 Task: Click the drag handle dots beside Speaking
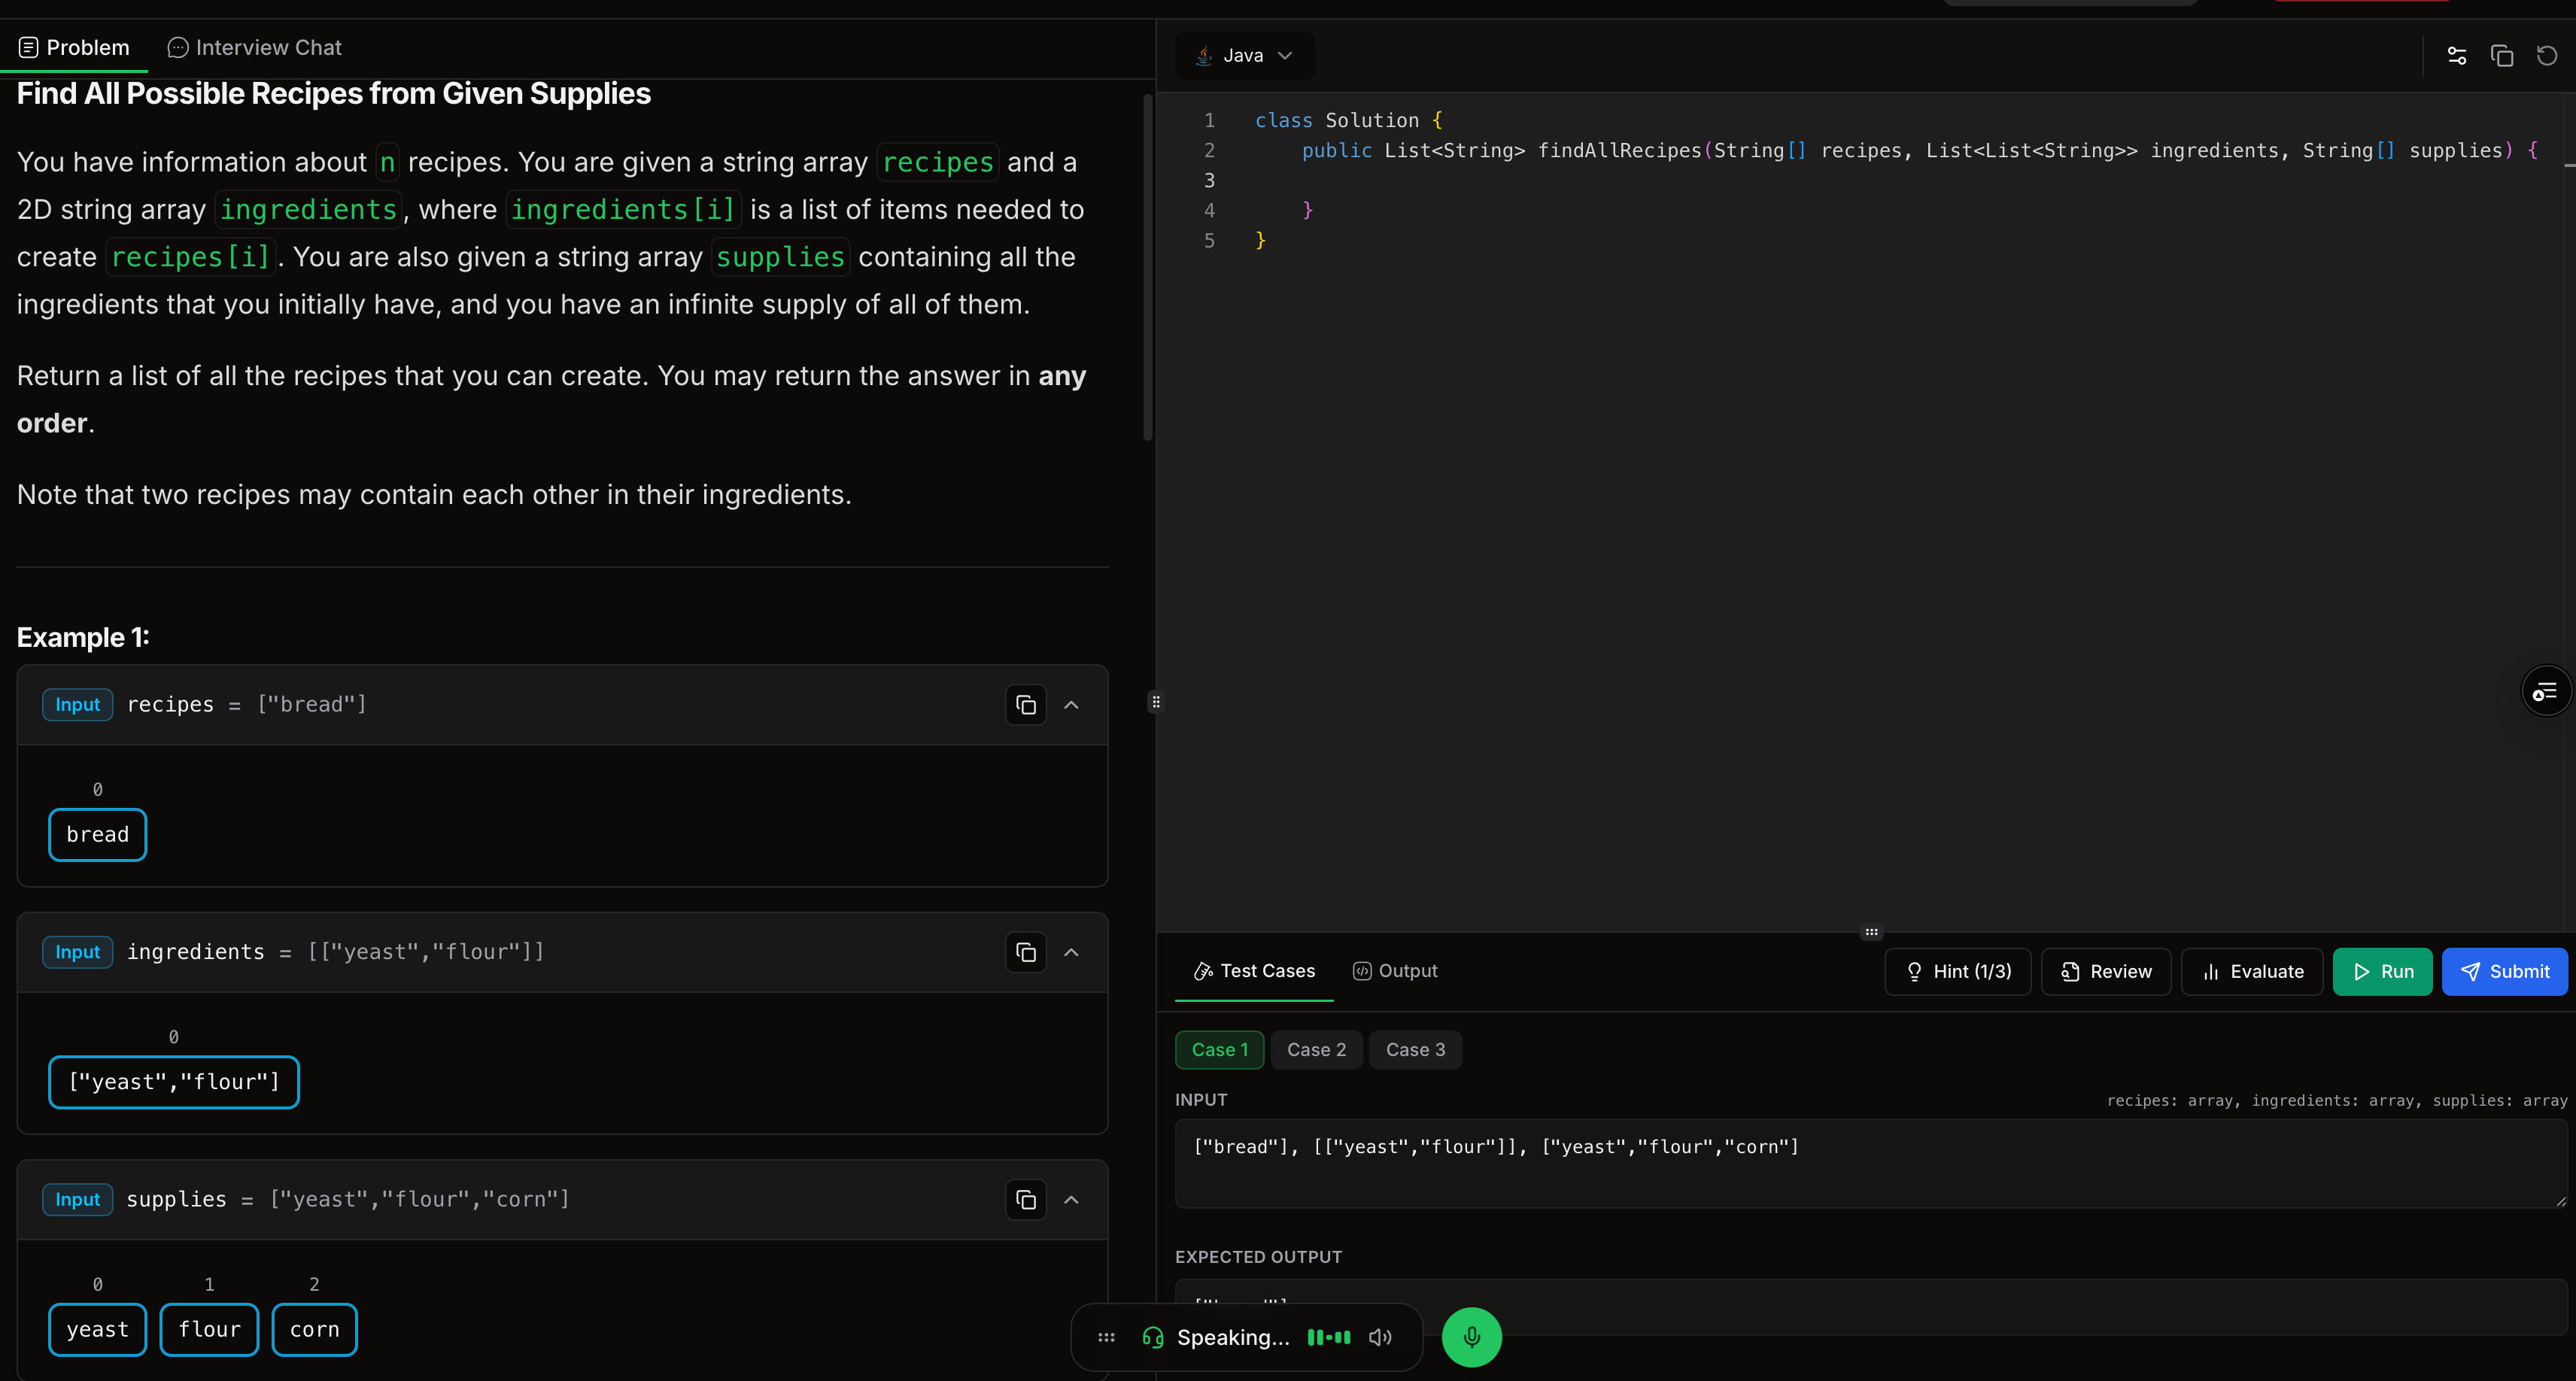[1106, 1337]
